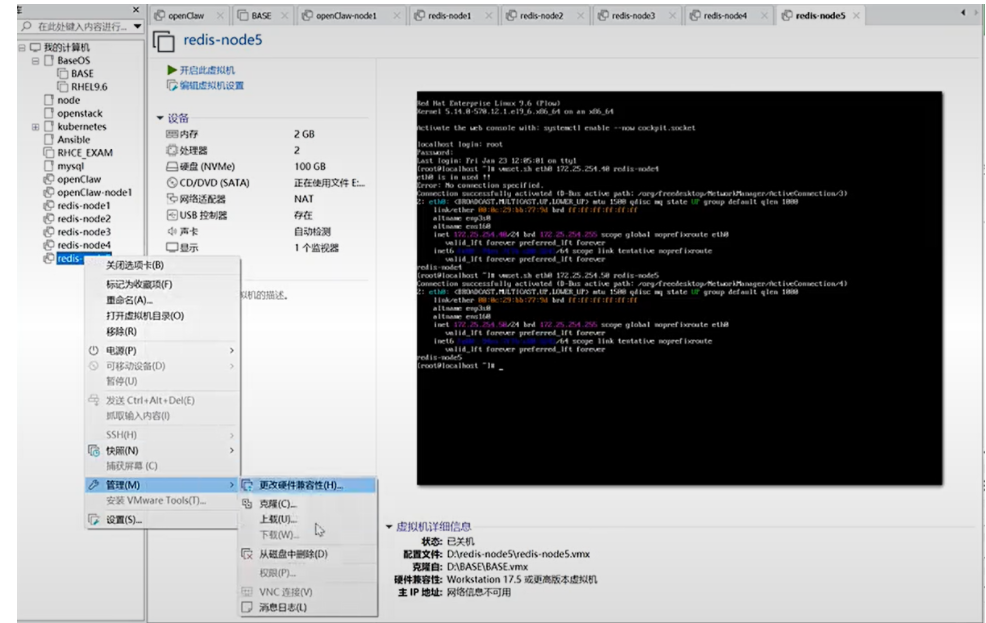Click the library search input field
Screen dimensions: 986x623
click(82, 26)
